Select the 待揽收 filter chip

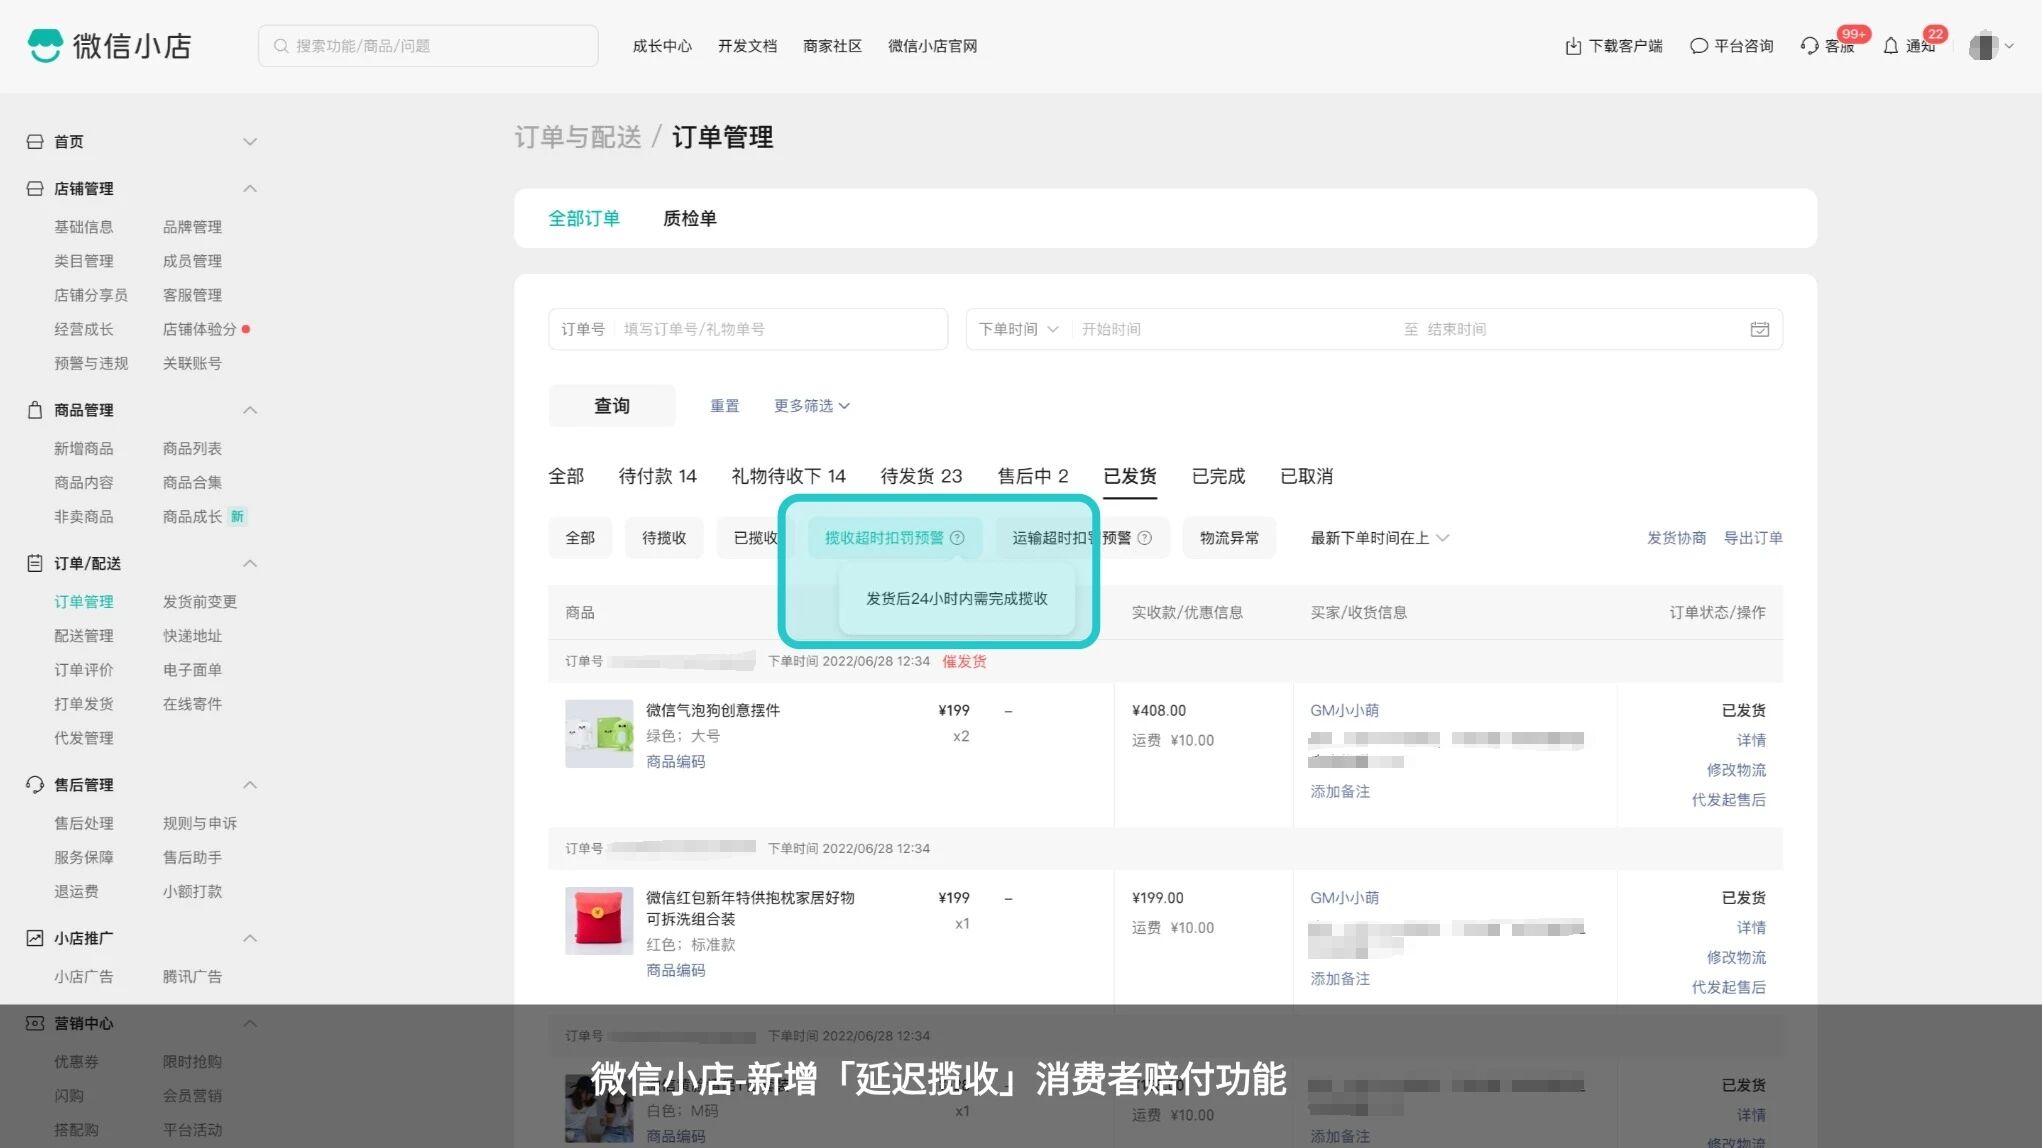[664, 538]
